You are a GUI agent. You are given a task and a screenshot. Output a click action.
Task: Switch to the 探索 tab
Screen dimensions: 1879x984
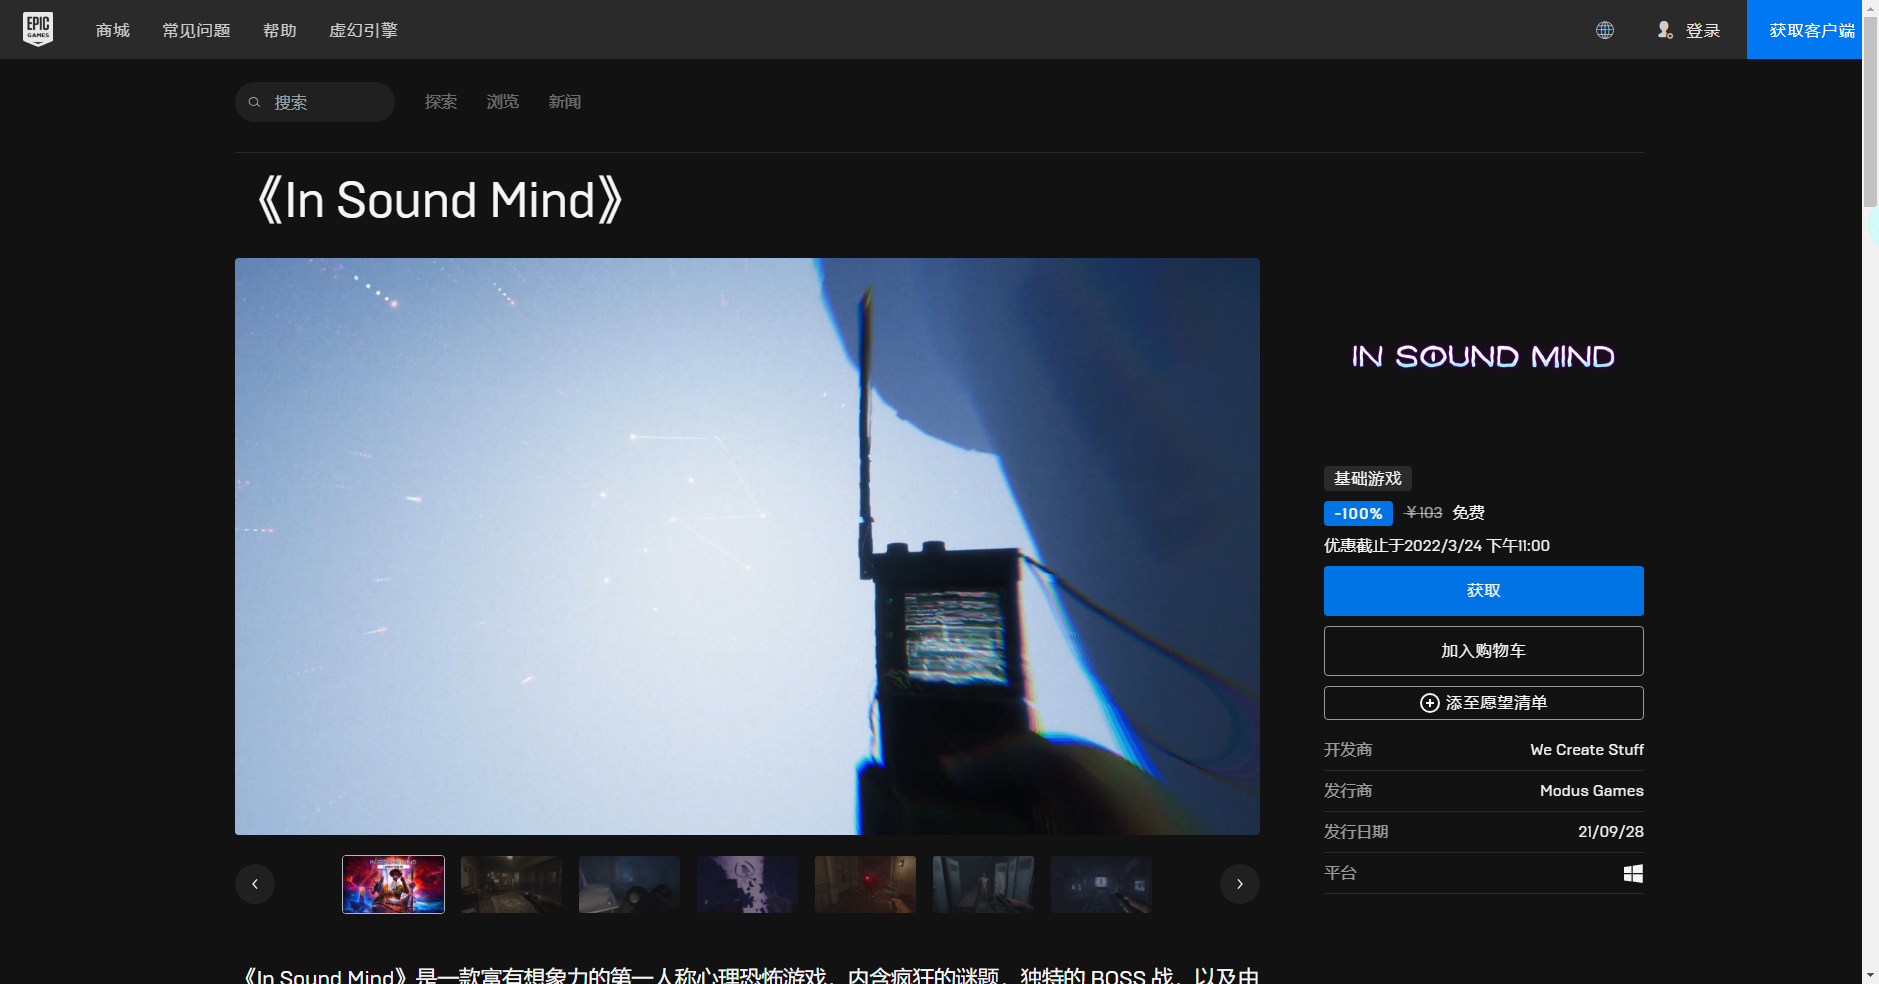coord(440,101)
